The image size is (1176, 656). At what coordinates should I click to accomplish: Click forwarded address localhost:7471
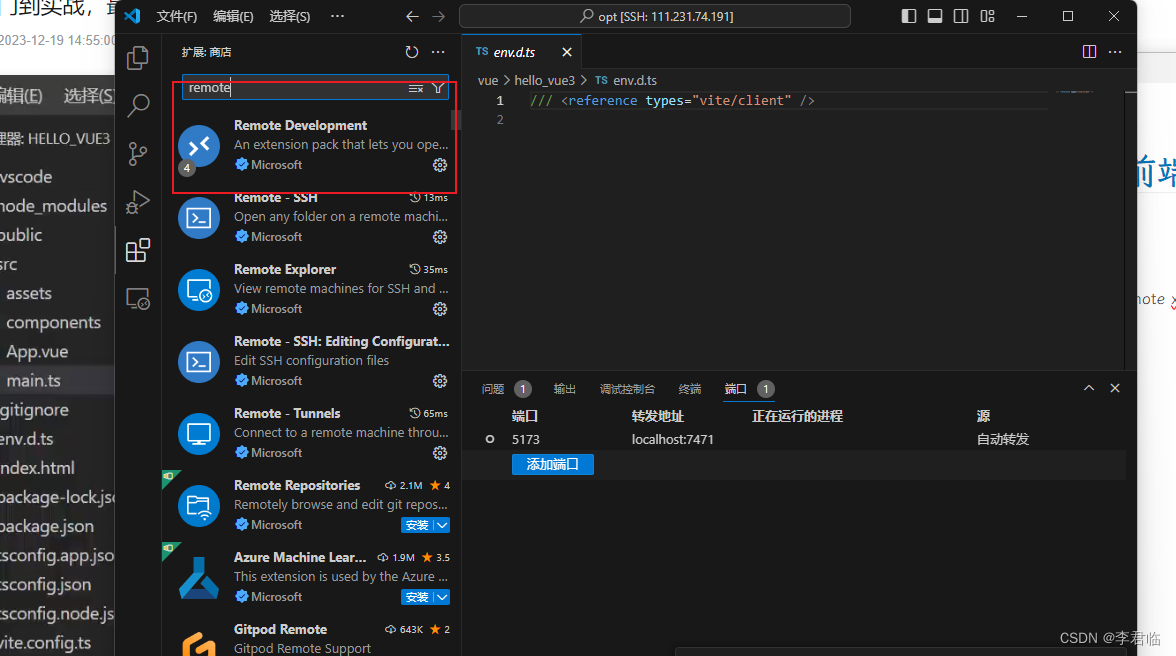pyautogui.click(x=673, y=439)
